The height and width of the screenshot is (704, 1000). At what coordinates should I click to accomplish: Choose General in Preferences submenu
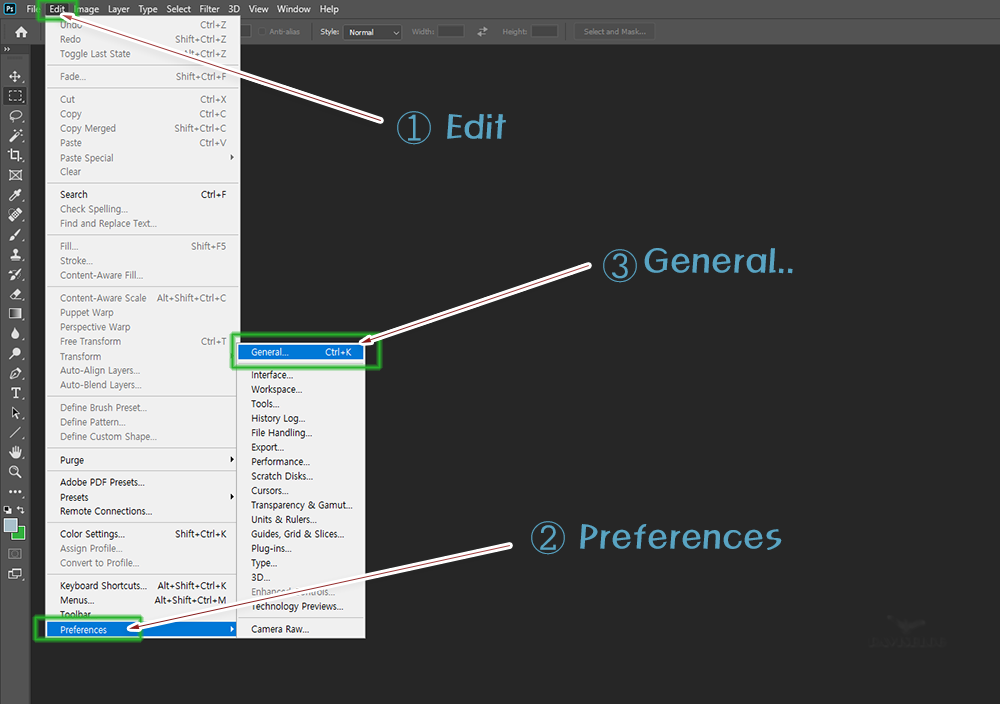(300, 352)
